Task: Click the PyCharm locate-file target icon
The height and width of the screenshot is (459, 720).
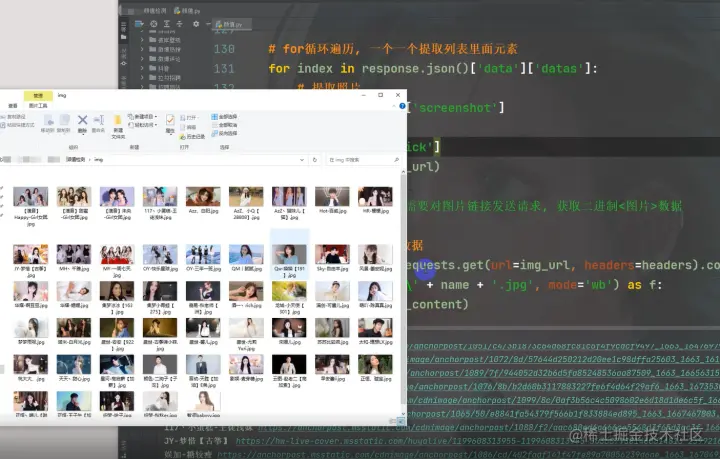Action: click(x=154, y=24)
